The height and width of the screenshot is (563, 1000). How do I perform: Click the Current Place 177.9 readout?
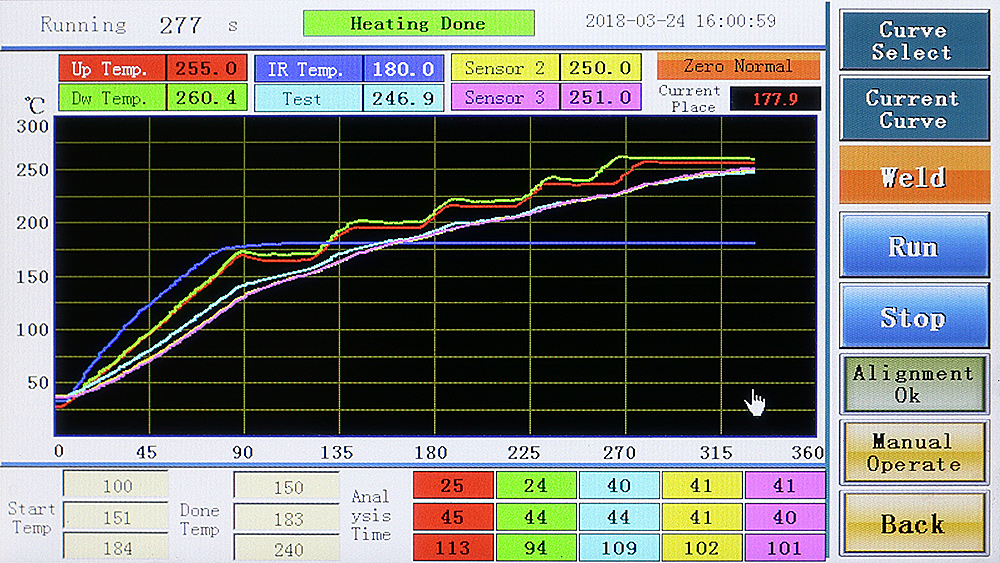(x=775, y=99)
